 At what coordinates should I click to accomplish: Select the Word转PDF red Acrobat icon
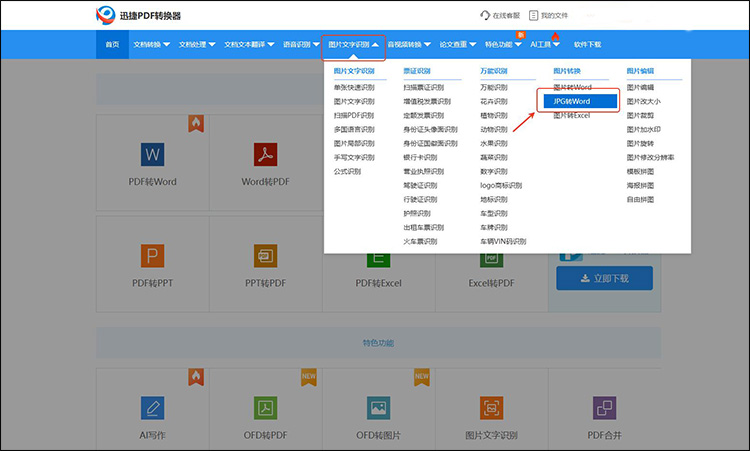pyautogui.click(x=265, y=154)
